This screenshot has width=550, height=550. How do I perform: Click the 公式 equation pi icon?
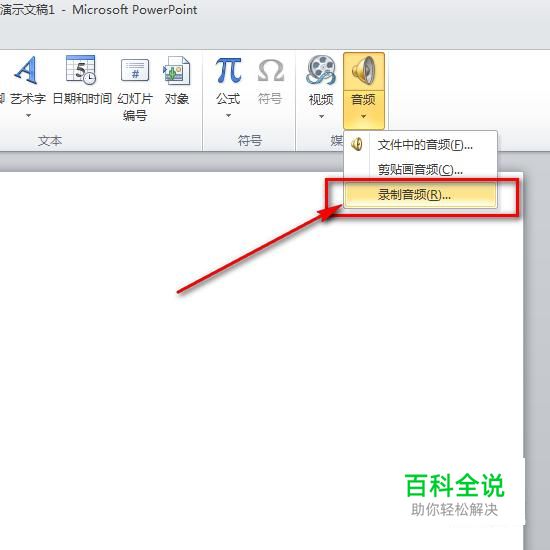[228, 71]
